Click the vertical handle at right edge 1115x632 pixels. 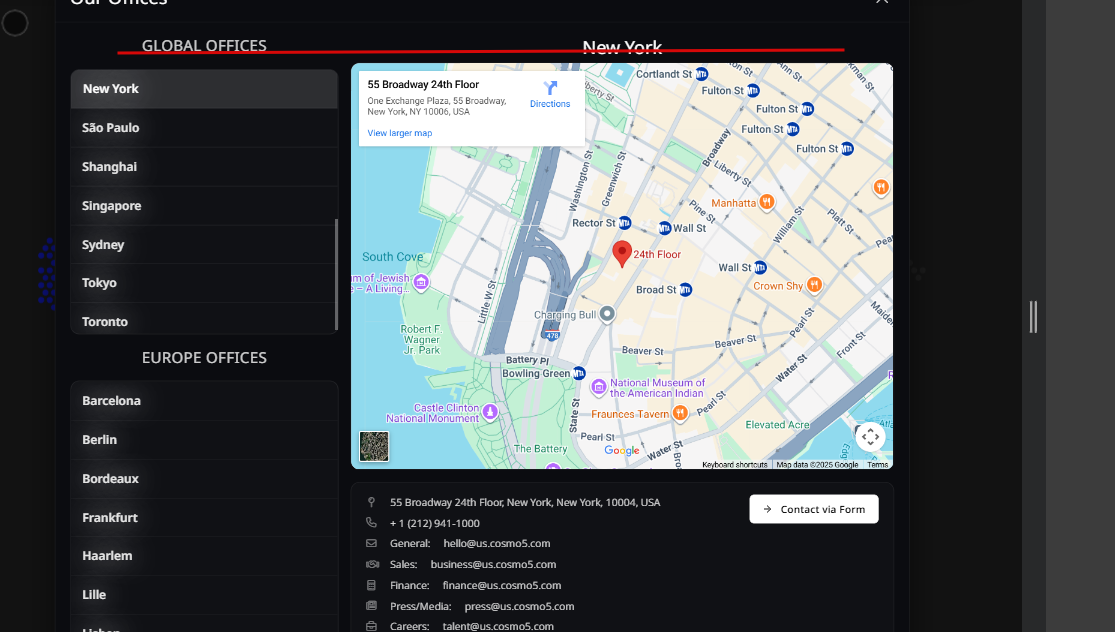click(1033, 316)
